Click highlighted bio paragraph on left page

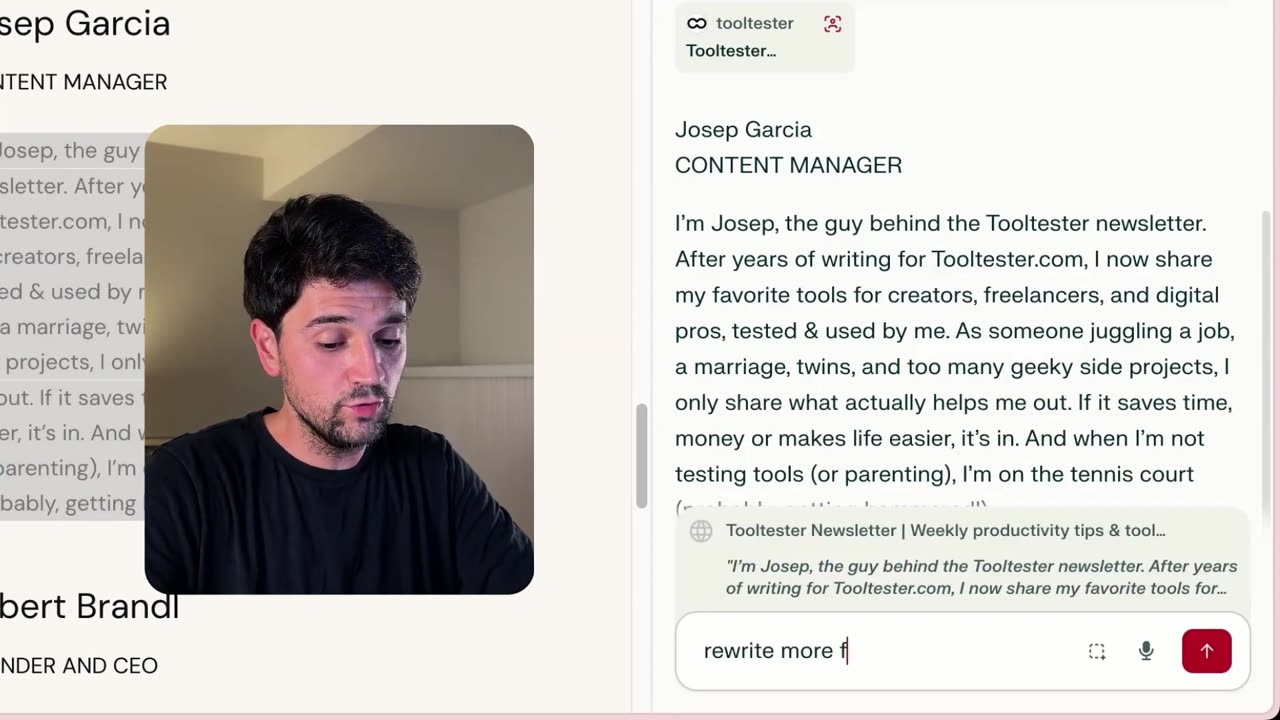[x=72, y=327]
